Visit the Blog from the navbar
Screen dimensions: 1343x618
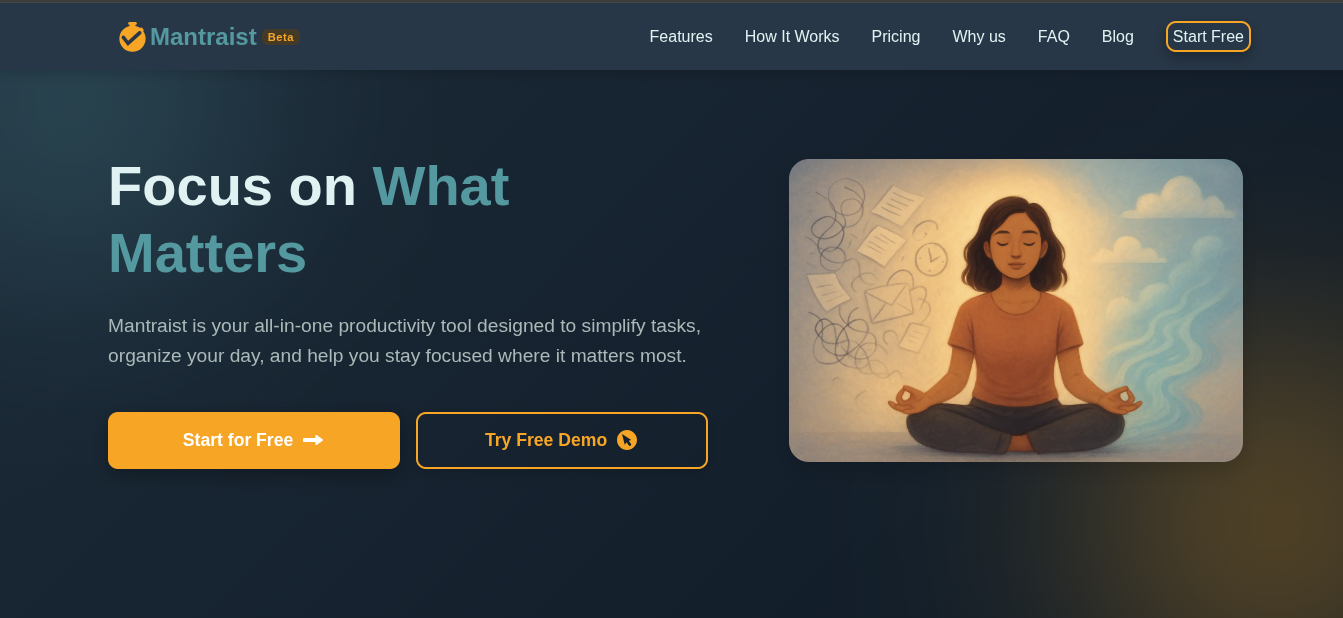(x=1118, y=37)
